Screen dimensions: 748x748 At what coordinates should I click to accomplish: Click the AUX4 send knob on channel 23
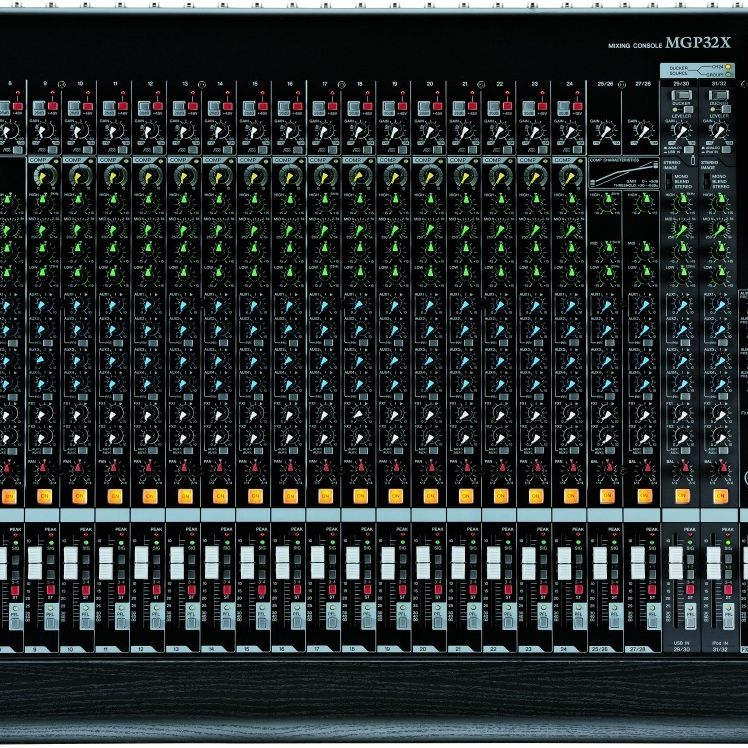coord(534,384)
